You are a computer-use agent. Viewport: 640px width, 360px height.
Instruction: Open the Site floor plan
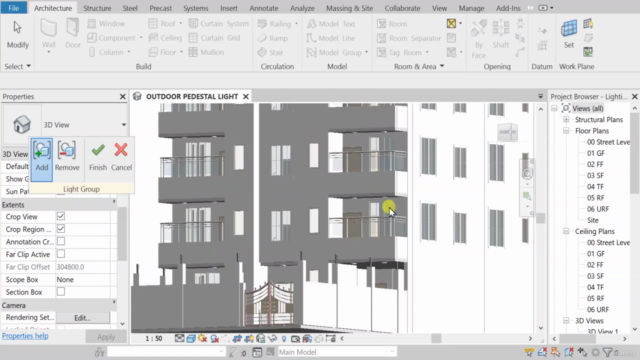(593, 220)
